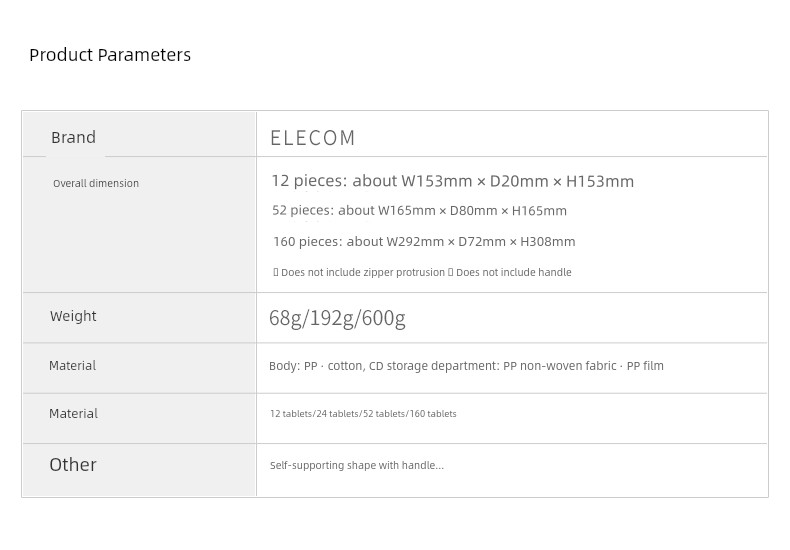Click 'PP non-woven fabric' in the material row
790x550 pixels.
tap(559, 366)
